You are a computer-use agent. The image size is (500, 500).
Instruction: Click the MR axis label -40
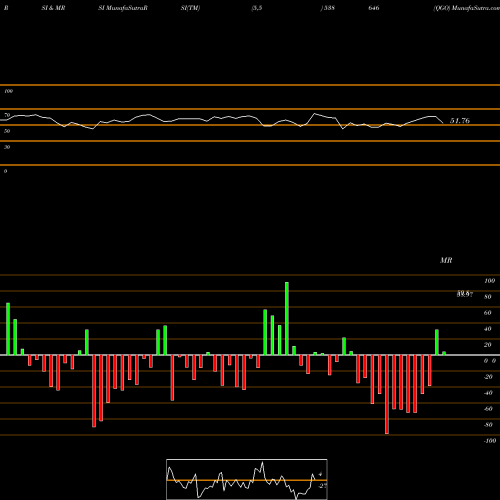tap(488, 393)
